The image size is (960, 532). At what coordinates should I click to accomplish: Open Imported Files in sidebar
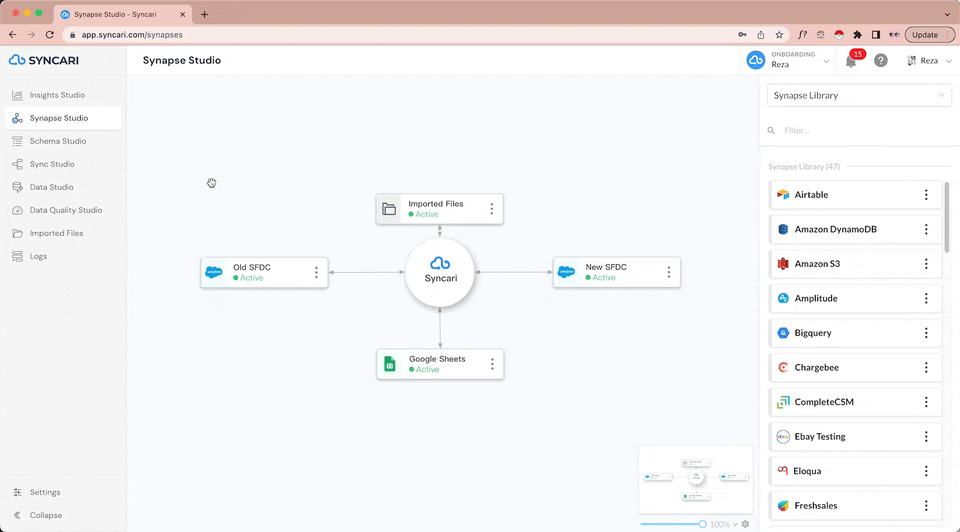point(56,233)
